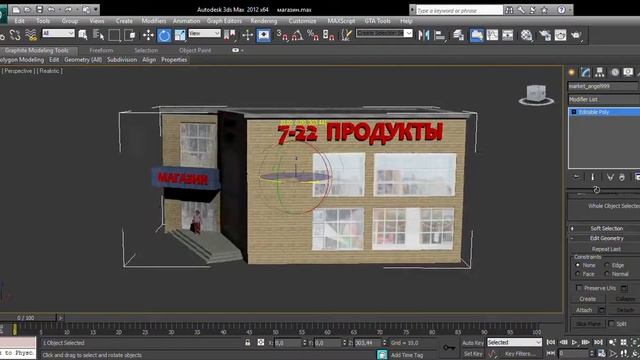
Task: Open the MAXScript menu
Action: point(341,21)
